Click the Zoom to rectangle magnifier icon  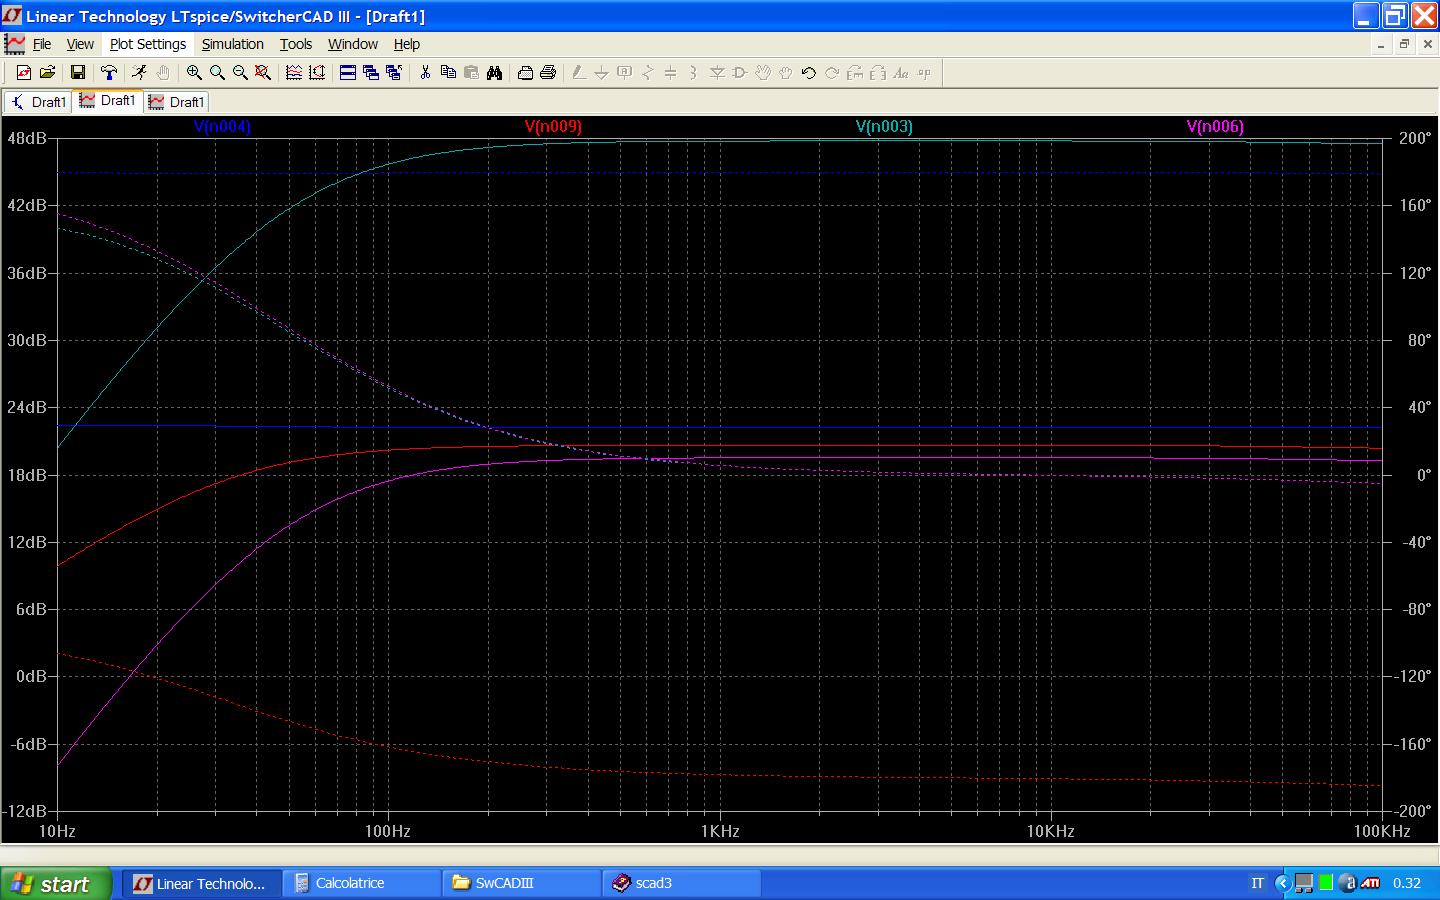tap(217, 72)
